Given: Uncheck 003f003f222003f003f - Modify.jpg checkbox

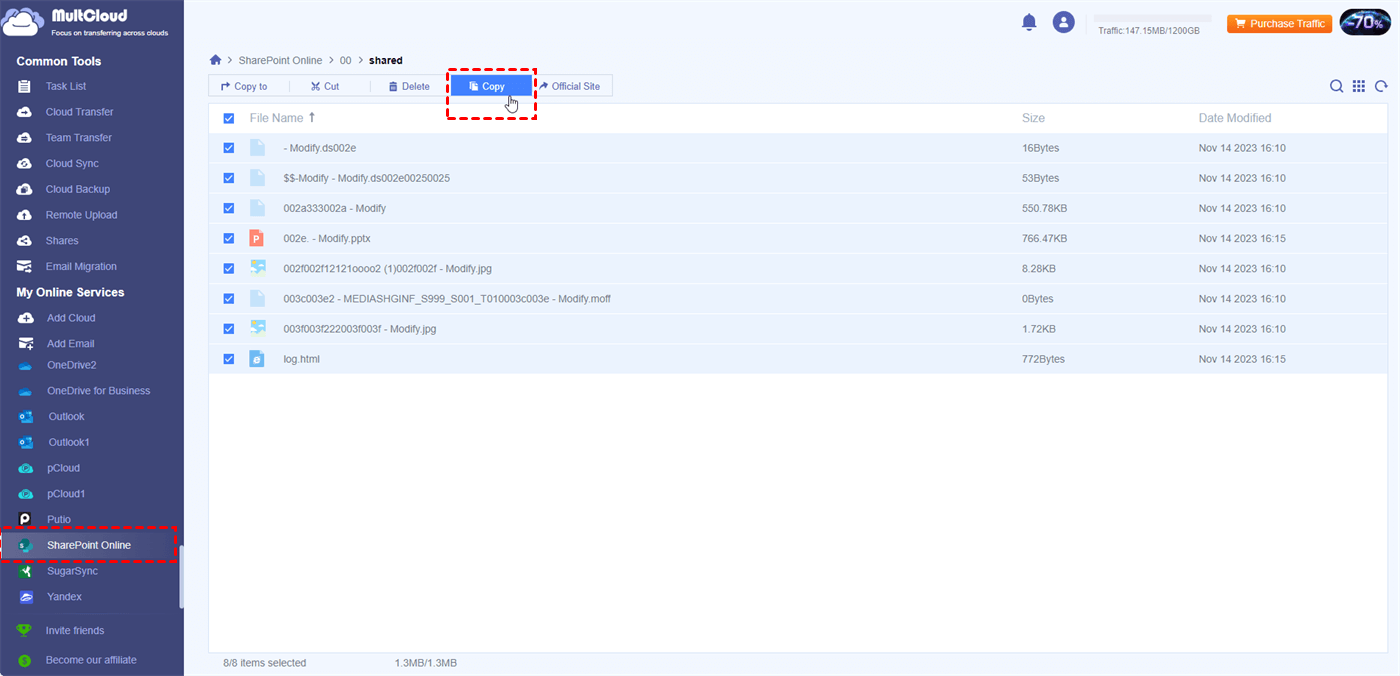Looking at the screenshot, I should [x=229, y=328].
